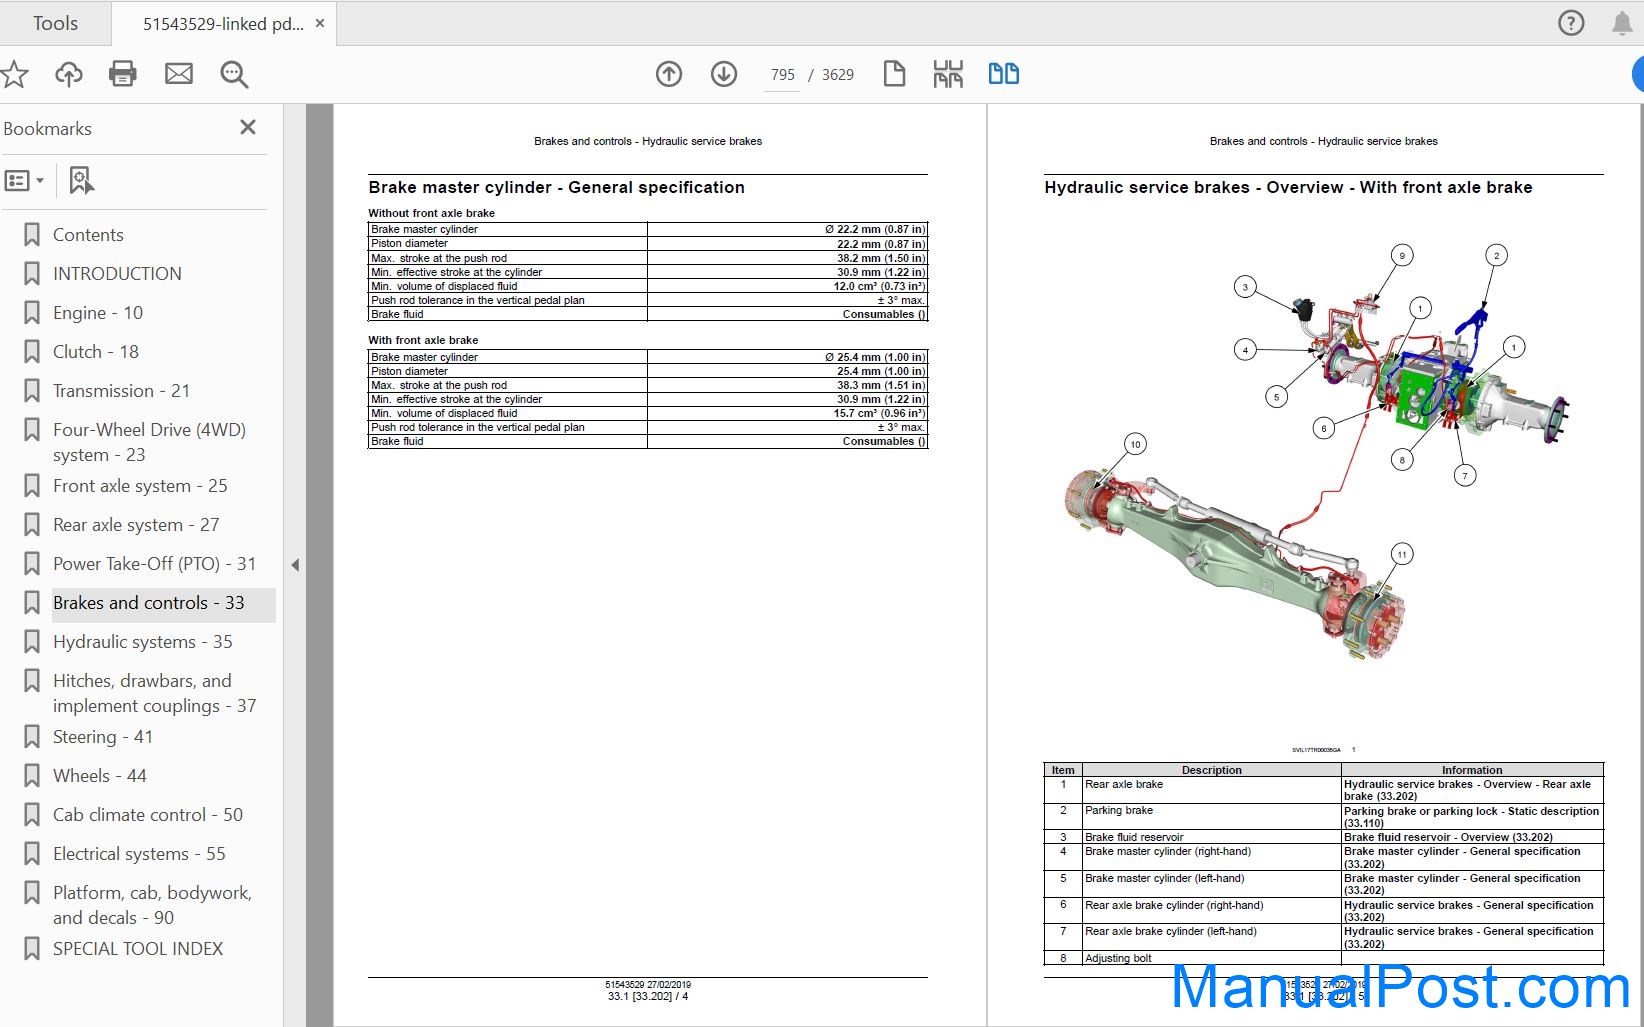The image size is (1644, 1027).
Task: Click 'Hydraulic service brakes - Overview - Rear axle brake' link
Action: click(x=1467, y=790)
